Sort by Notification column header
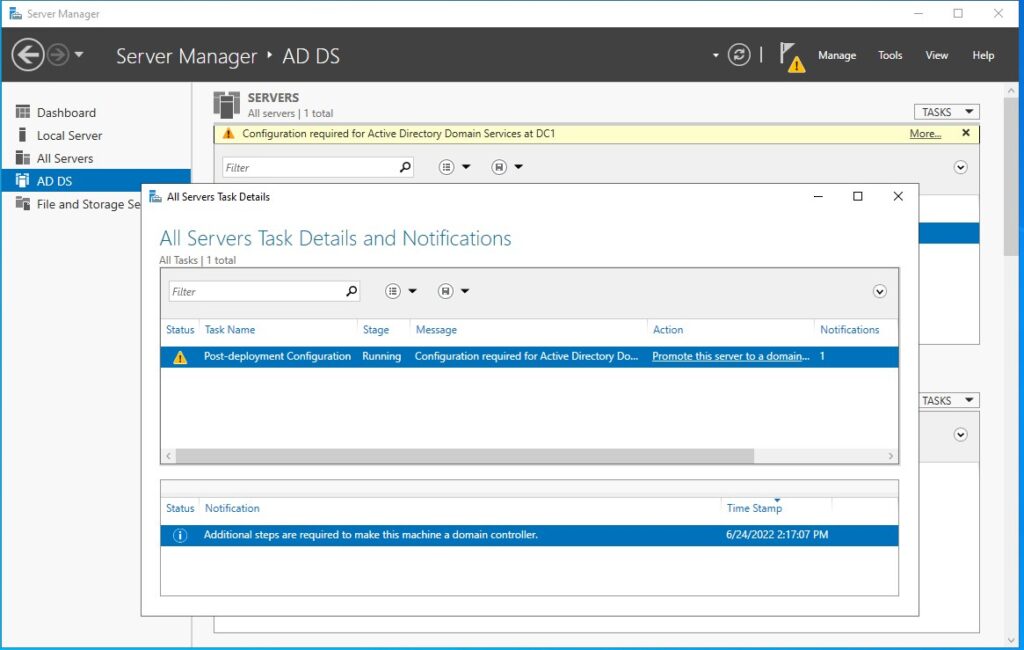Screen dimensions: 1024x650 [x=232, y=508]
